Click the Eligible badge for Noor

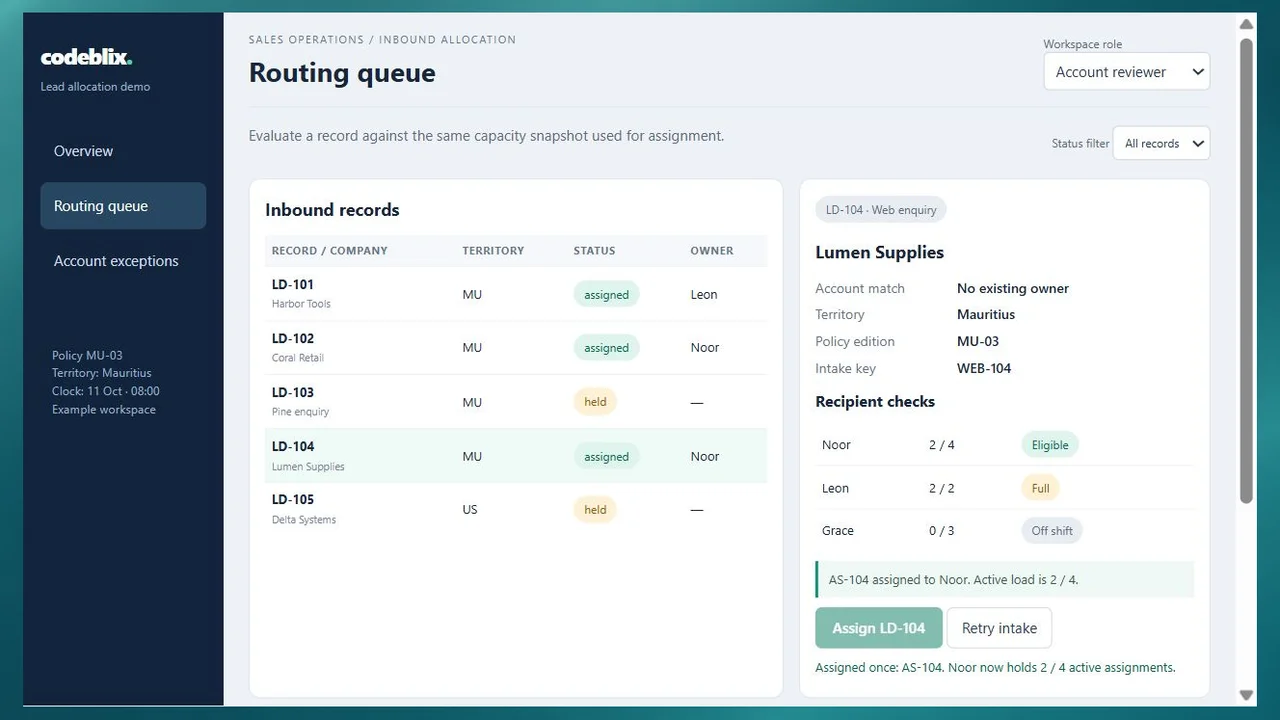tap(1050, 445)
